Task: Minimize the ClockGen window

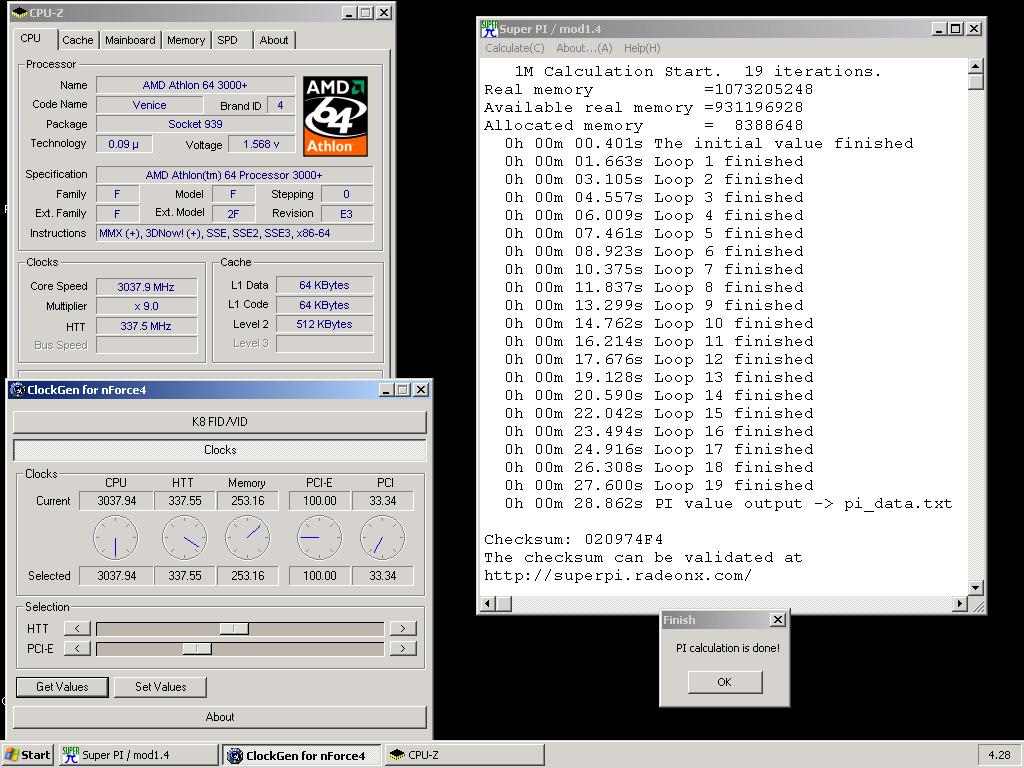Action: (386, 390)
